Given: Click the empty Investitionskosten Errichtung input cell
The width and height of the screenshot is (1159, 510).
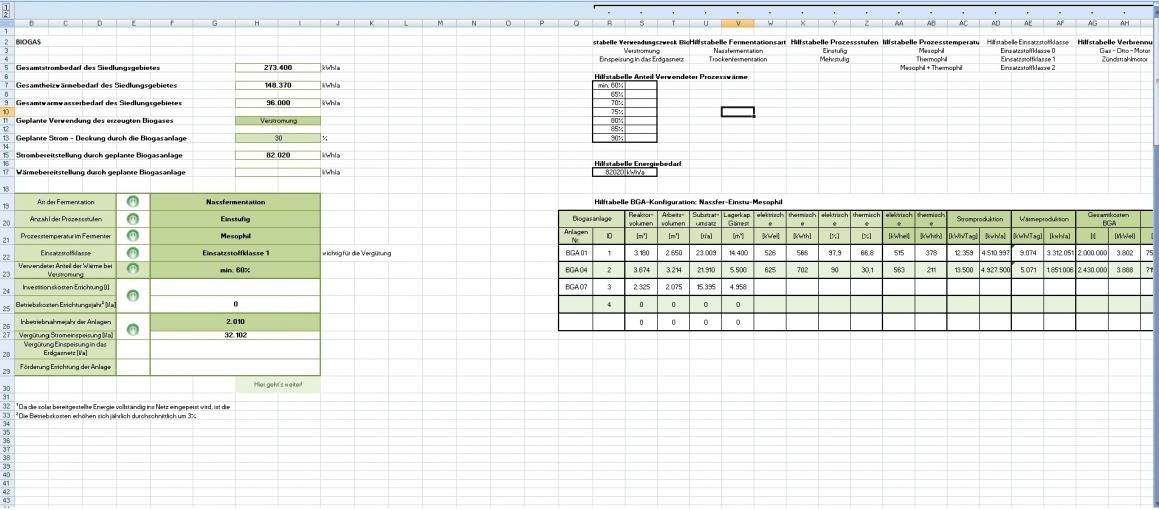Looking at the screenshot, I should [x=235, y=287].
